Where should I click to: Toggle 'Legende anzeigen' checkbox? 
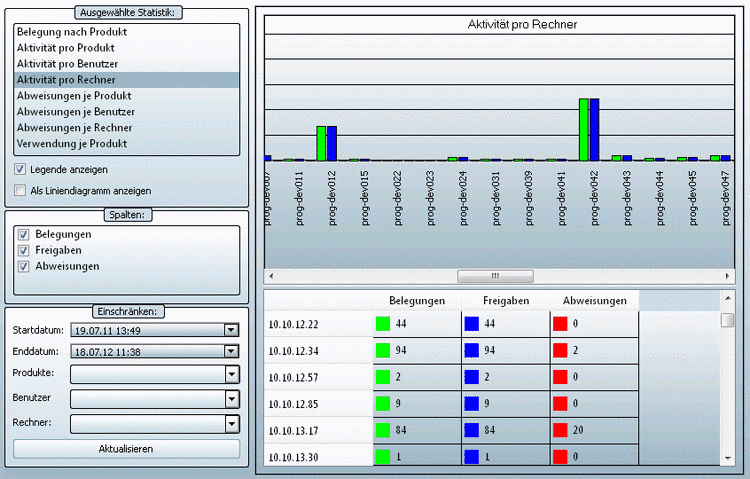pos(20,169)
